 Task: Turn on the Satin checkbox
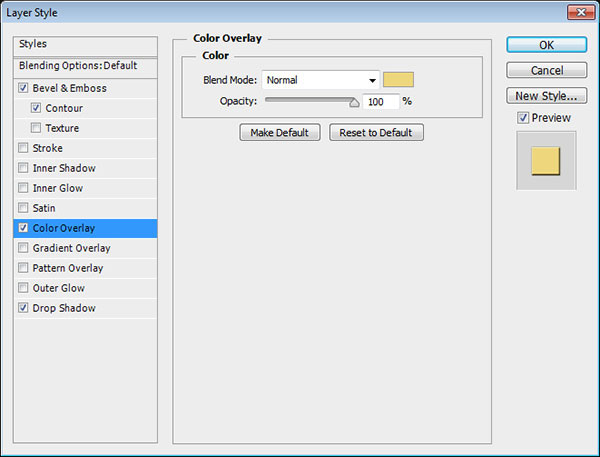[x=23, y=208]
